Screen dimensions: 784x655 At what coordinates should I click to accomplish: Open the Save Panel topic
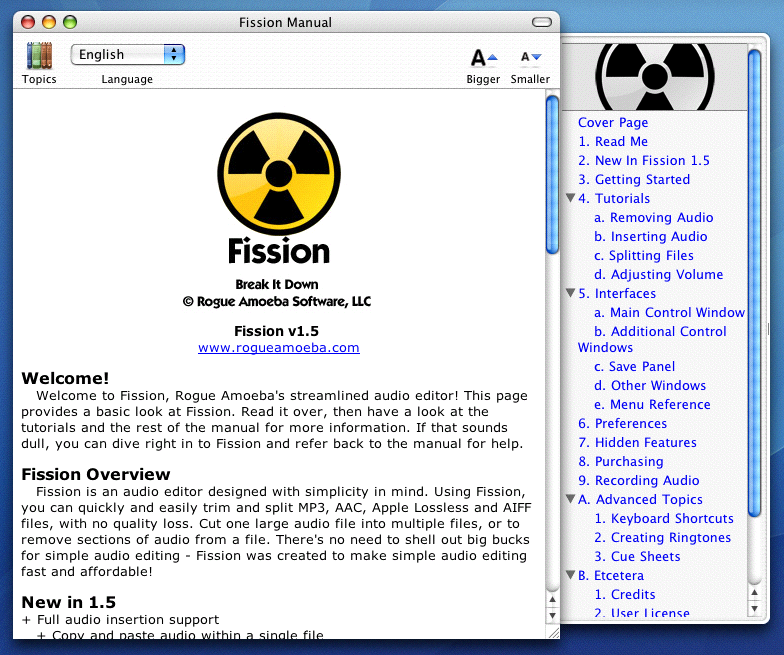click(x=634, y=366)
